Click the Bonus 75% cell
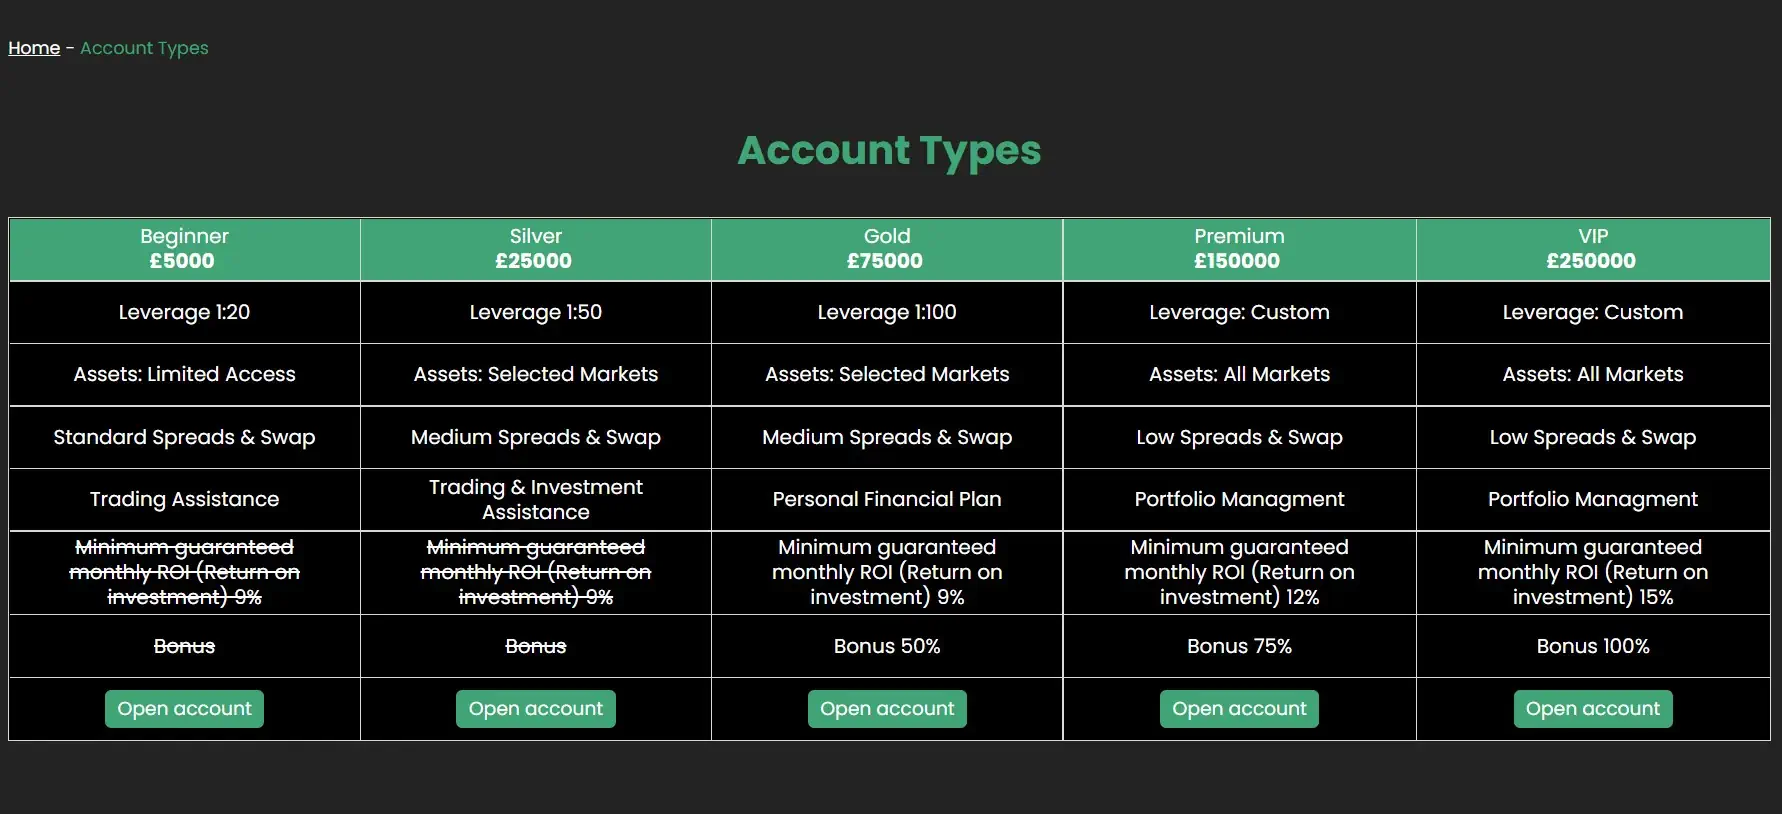Viewport: 1782px width, 814px height. [x=1239, y=646]
